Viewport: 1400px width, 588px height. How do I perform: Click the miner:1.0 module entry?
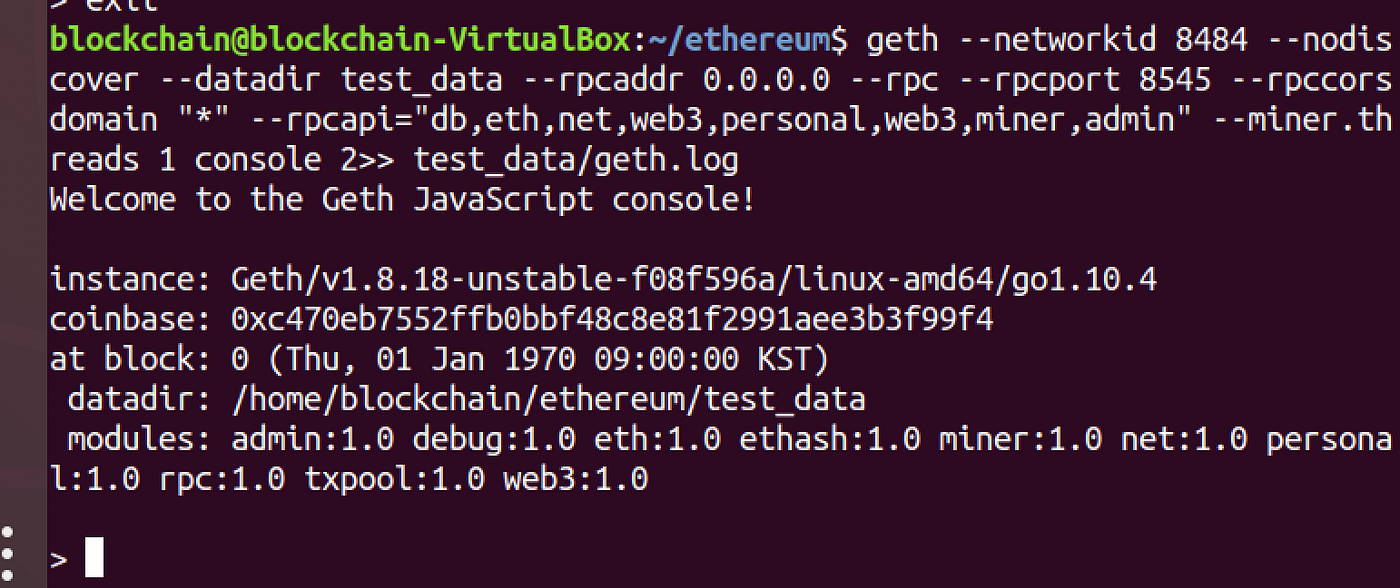(x=1020, y=440)
